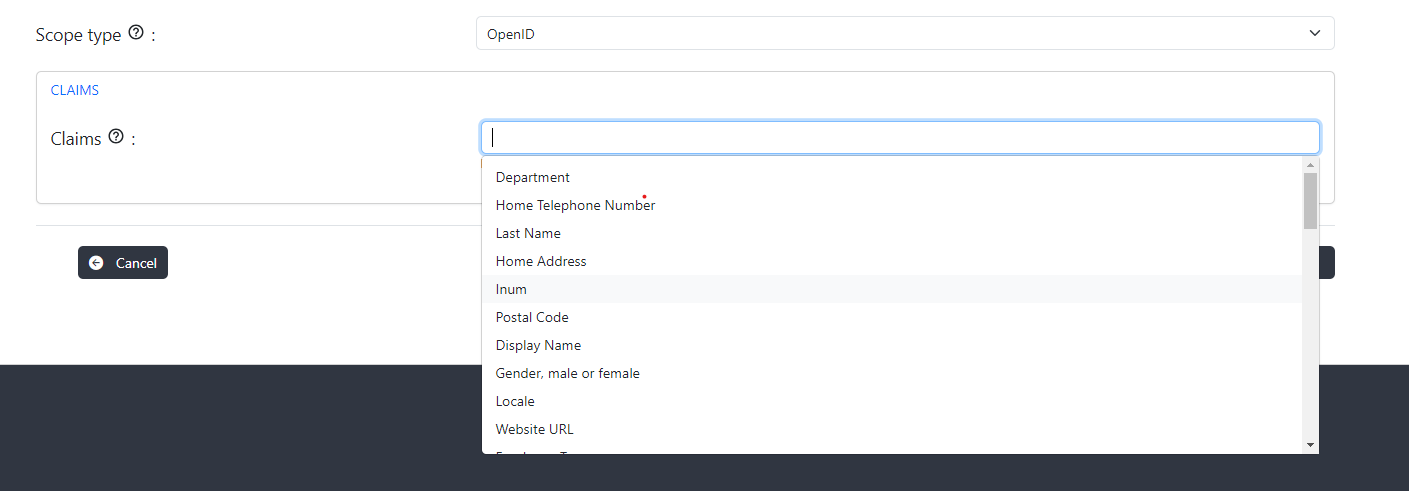Open the Scope type dropdown showing OpenID
This screenshot has width=1409, height=491.
tap(904, 34)
